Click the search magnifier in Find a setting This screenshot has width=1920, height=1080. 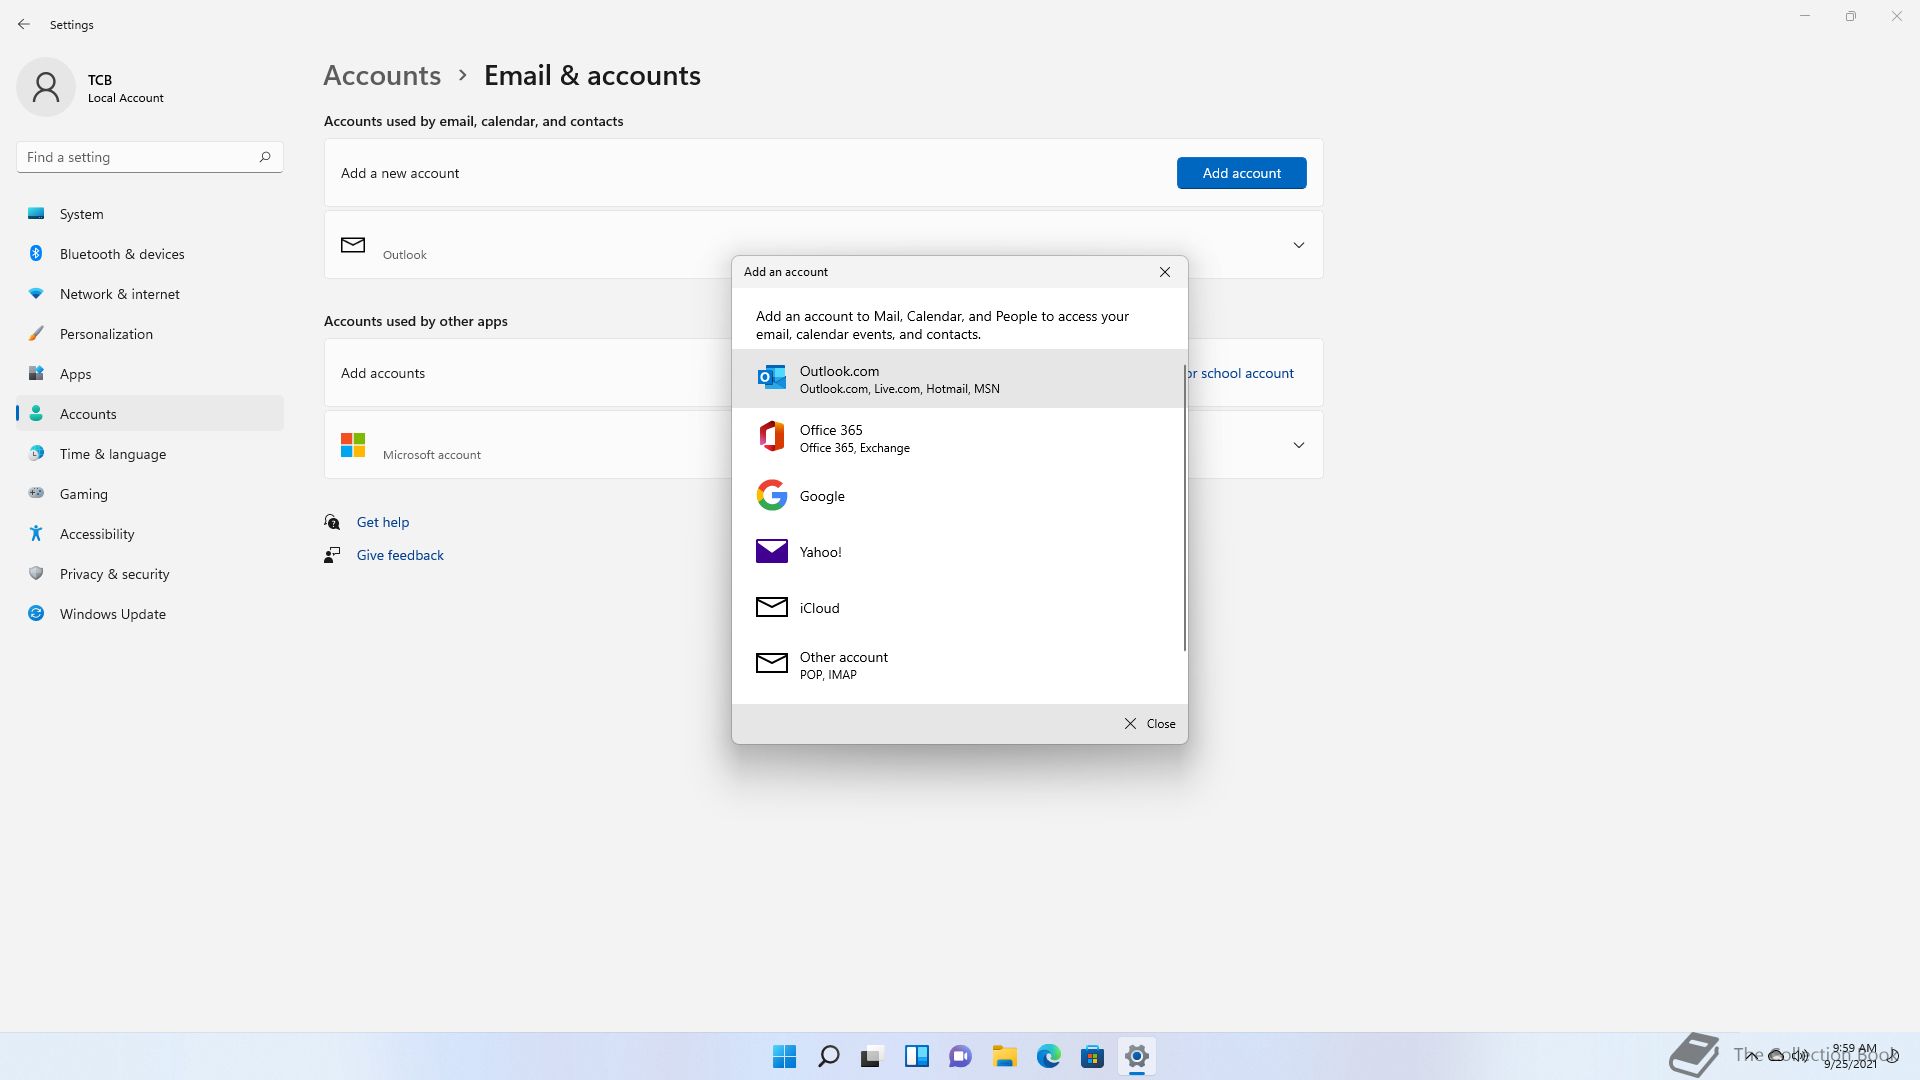point(265,157)
